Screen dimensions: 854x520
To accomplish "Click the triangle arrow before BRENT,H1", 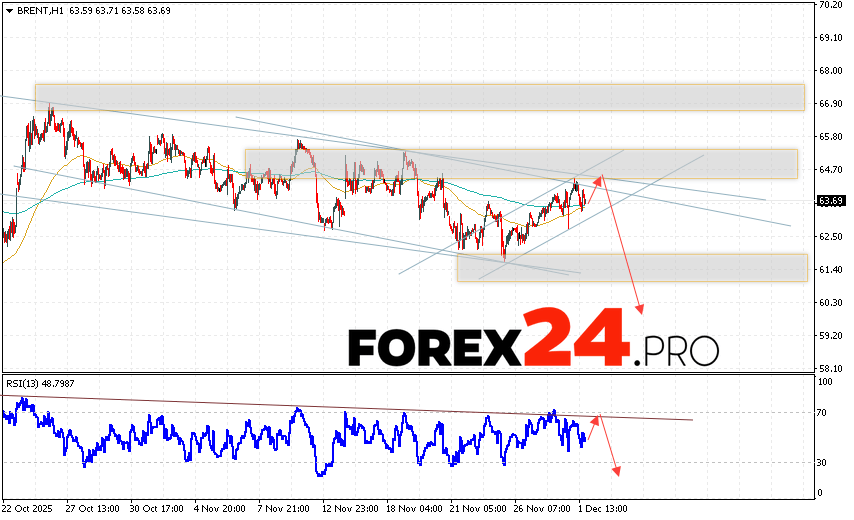I will pos(8,10).
